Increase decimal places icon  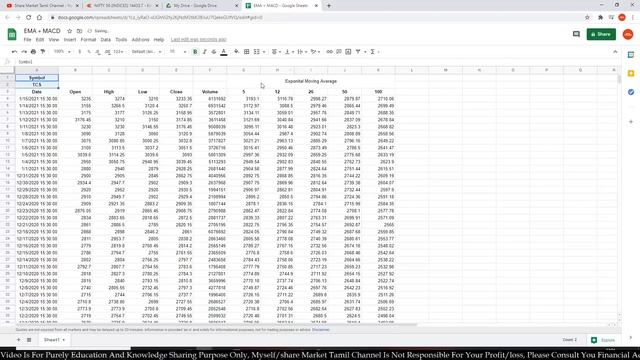pos(107,52)
